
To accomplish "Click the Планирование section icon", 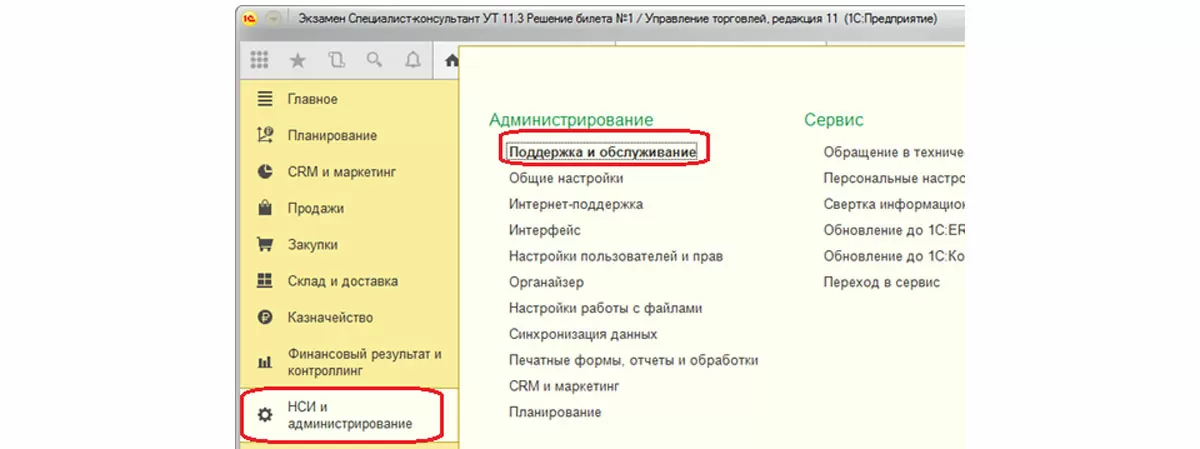I will 265,135.
